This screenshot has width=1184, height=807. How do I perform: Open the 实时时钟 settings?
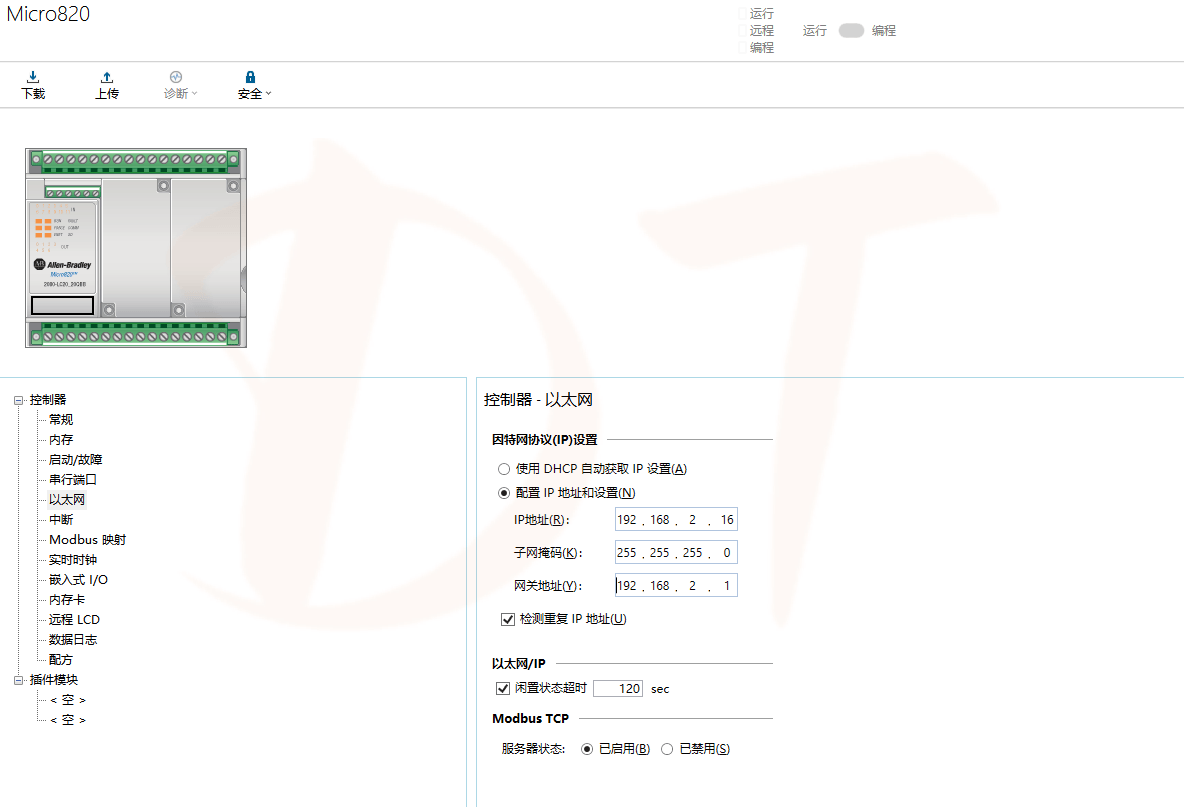tap(72, 559)
